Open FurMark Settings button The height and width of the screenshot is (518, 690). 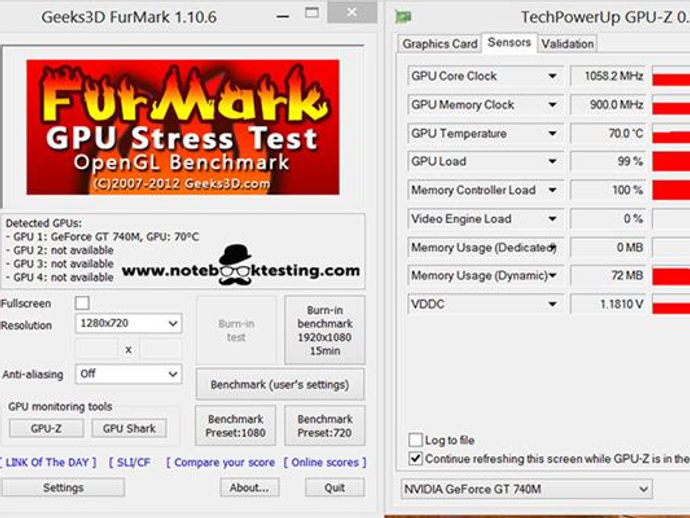[63, 488]
